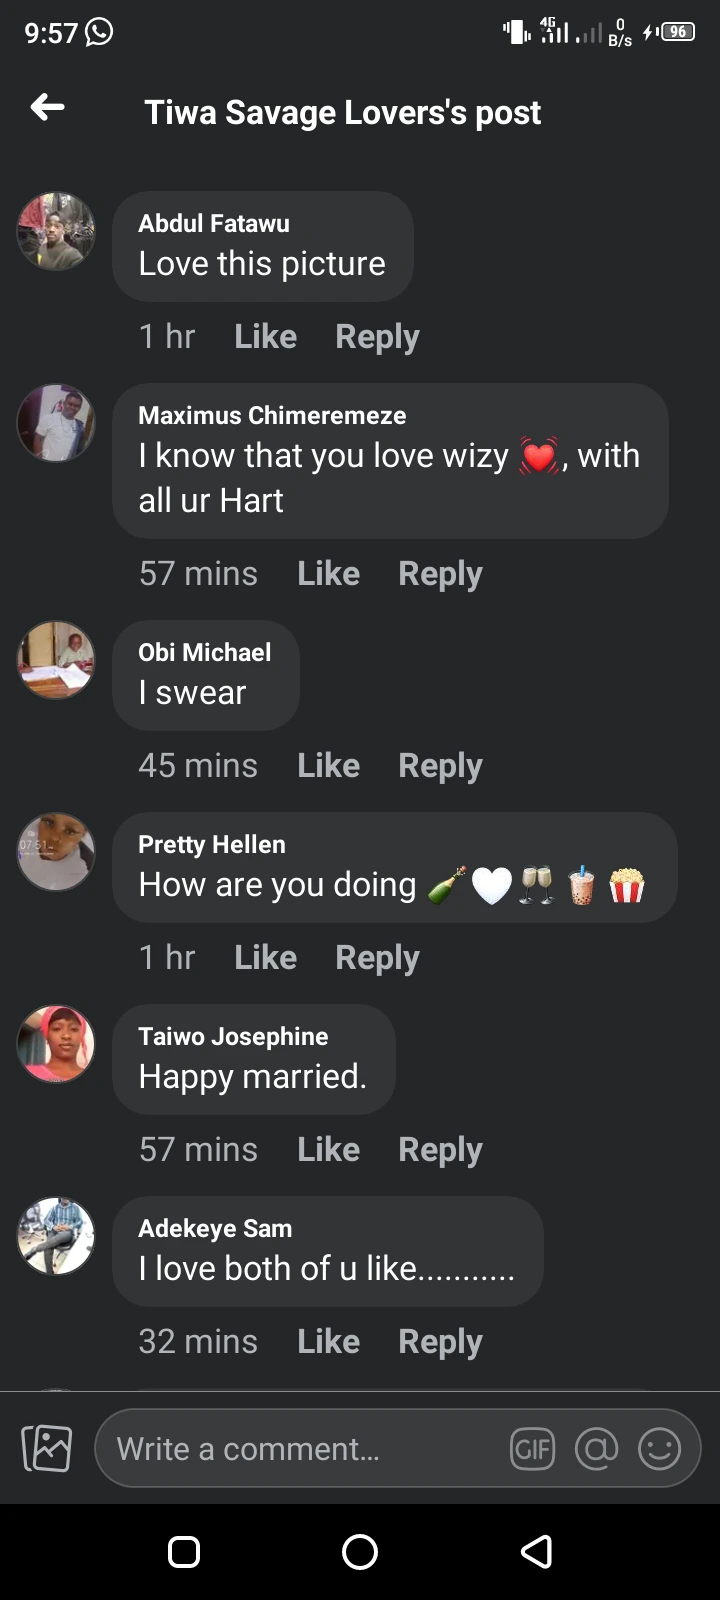Tap in the Write a comment field
The image size is (720, 1600).
[x=300, y=1448]
